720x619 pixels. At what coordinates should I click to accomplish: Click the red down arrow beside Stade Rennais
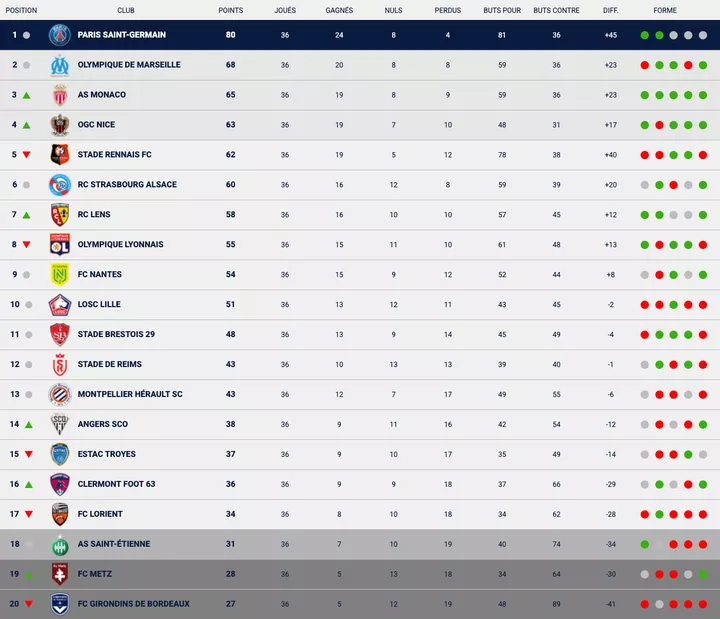coord(27,155)
